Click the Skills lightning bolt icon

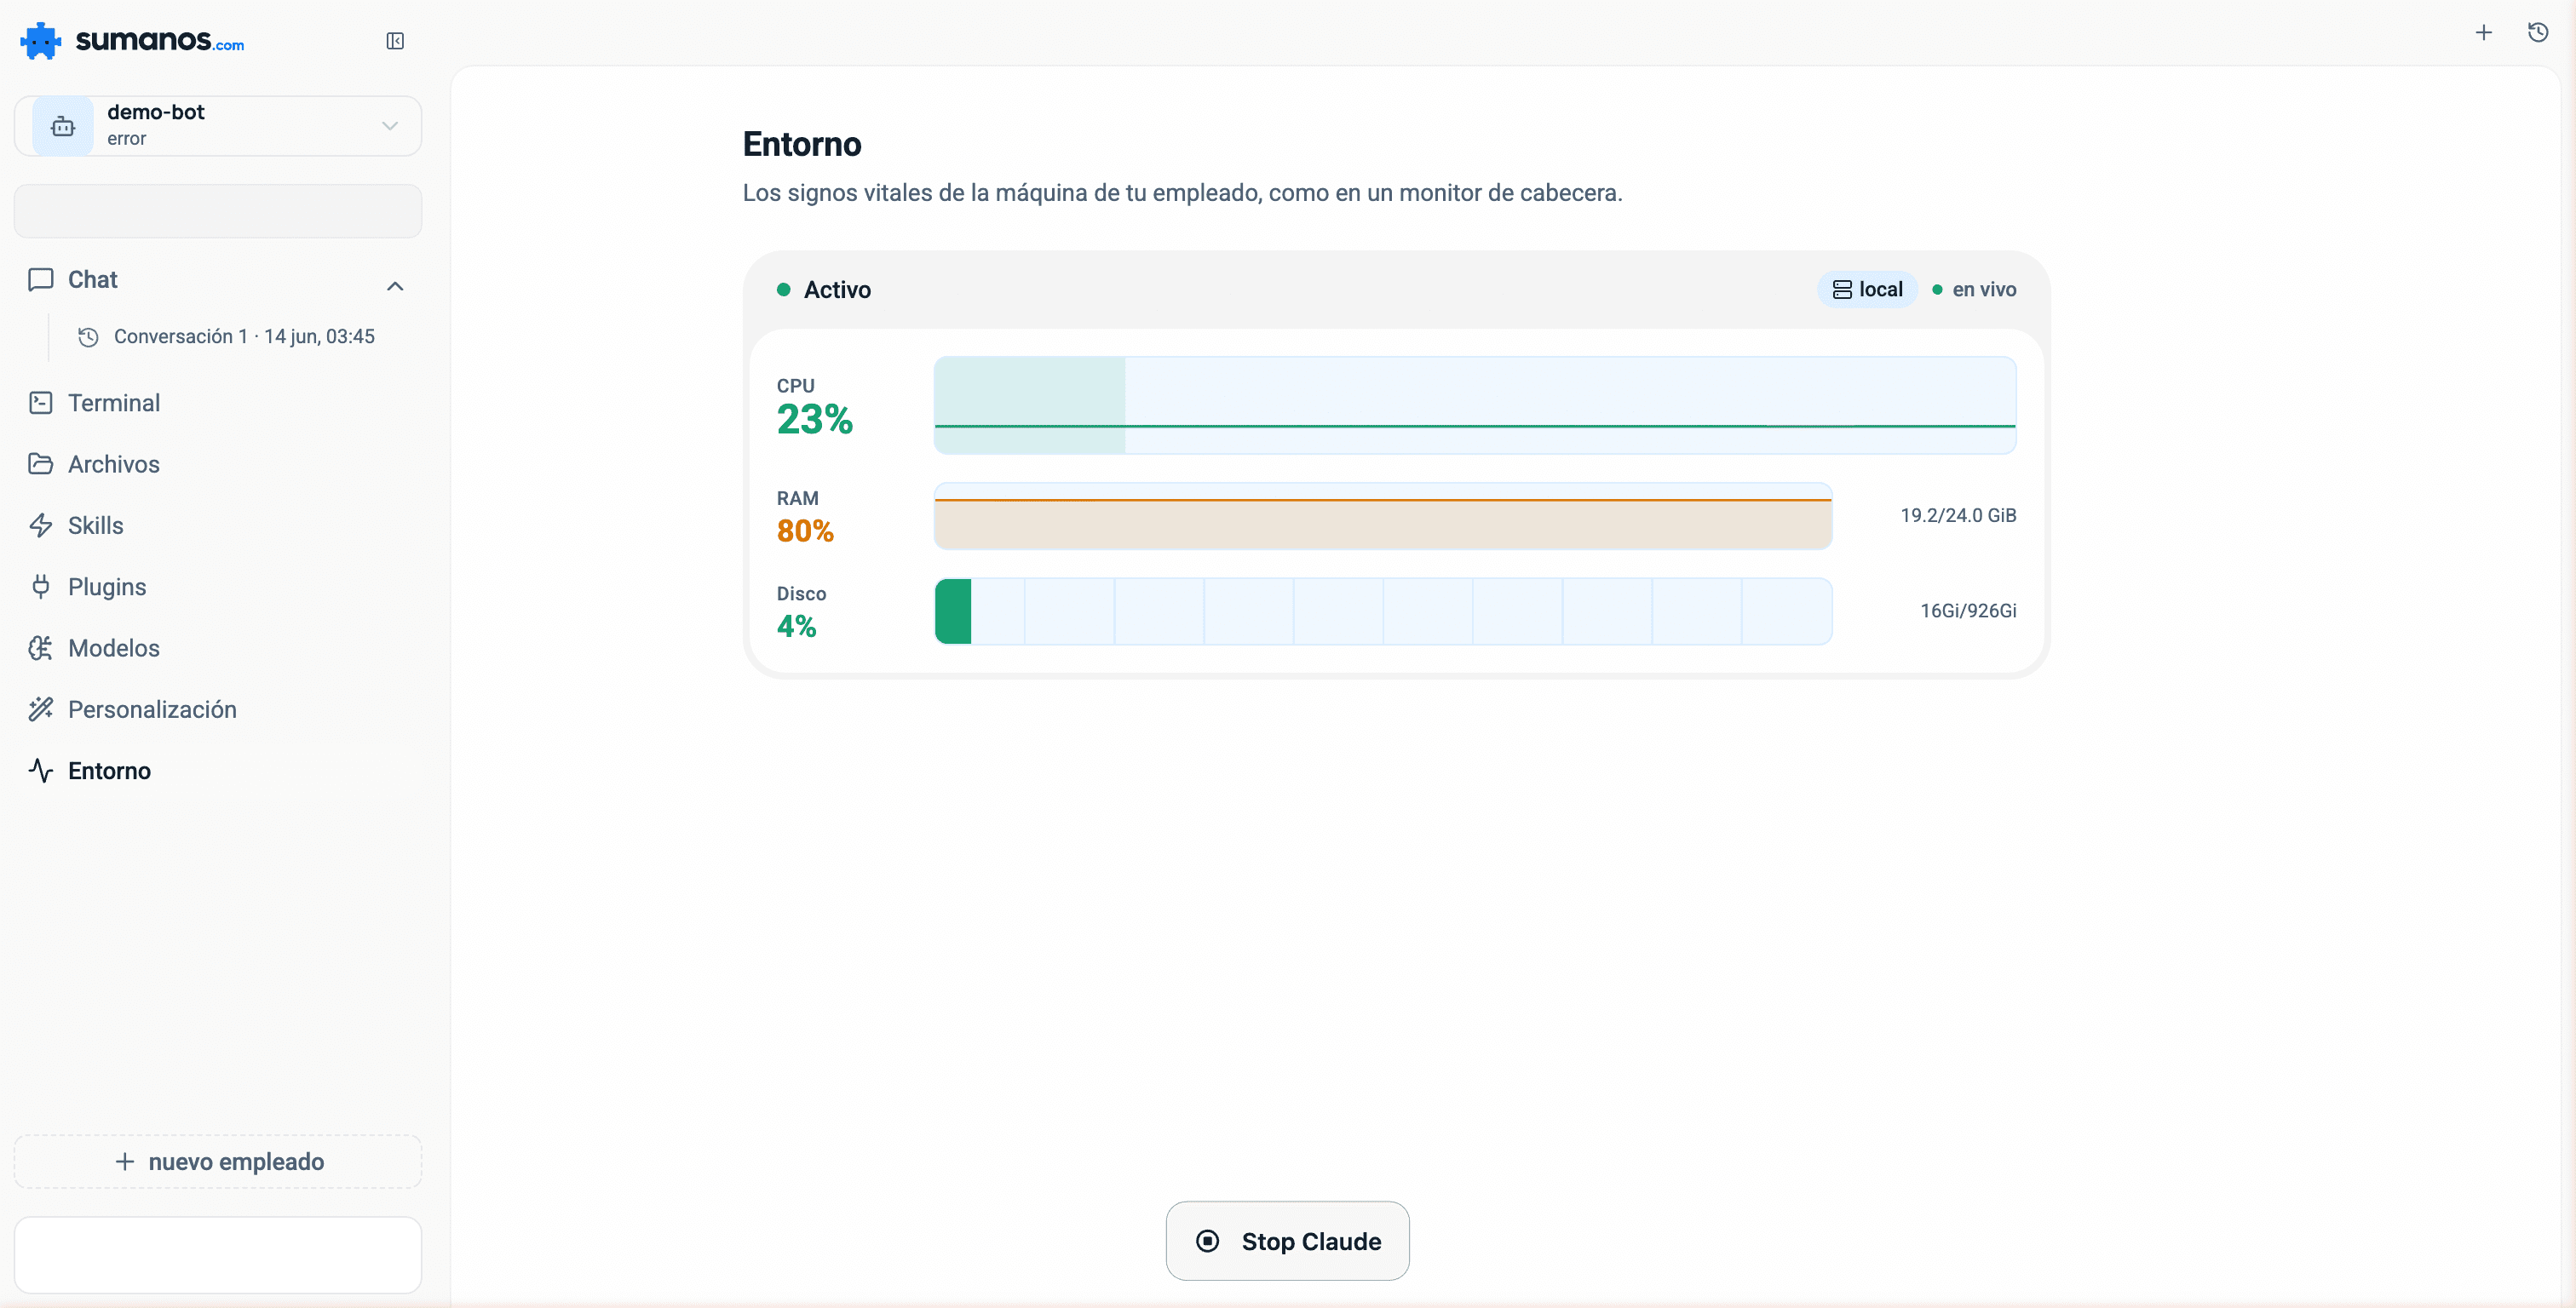pos(41,525)
